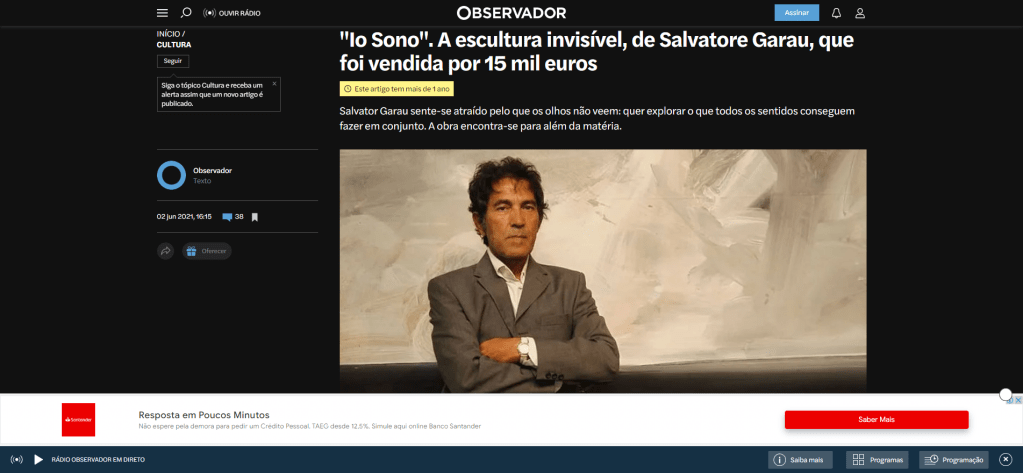Bookmark the article with the bookmark icon
This screenshot has height=473, width=1023.
point(255,217)
